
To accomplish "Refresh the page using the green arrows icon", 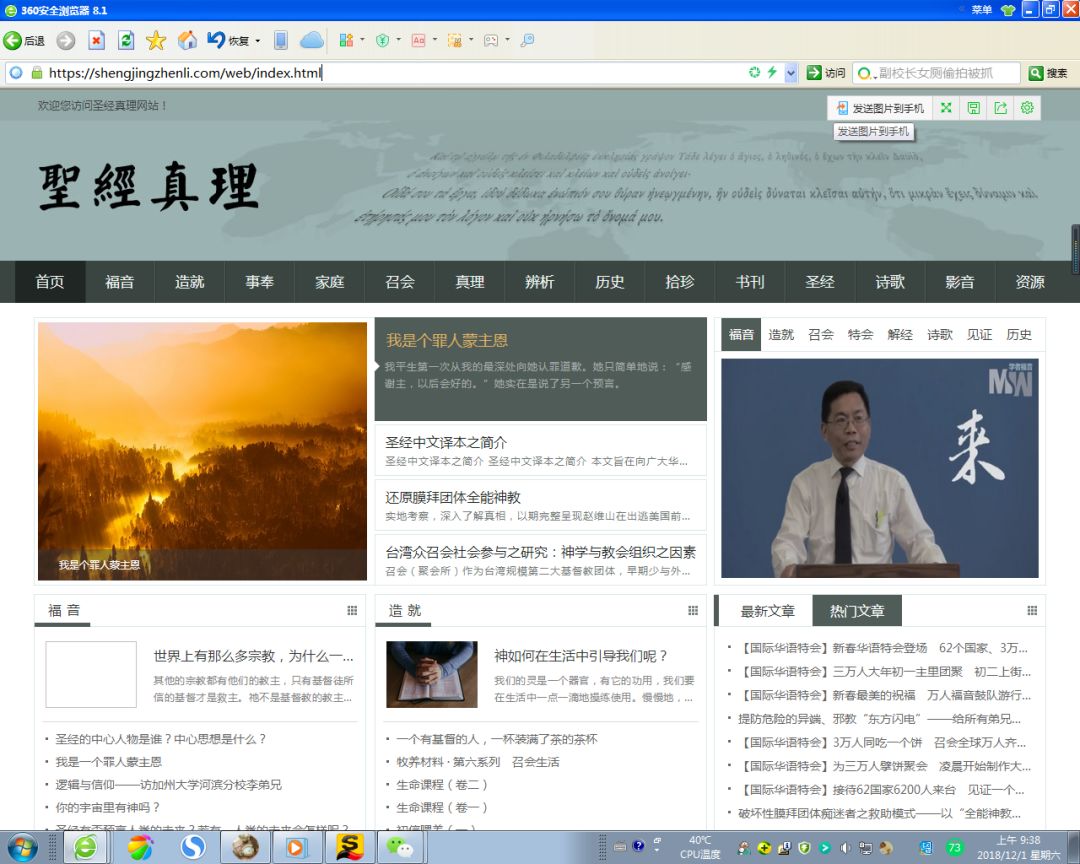I will click(x=126, y=41).
